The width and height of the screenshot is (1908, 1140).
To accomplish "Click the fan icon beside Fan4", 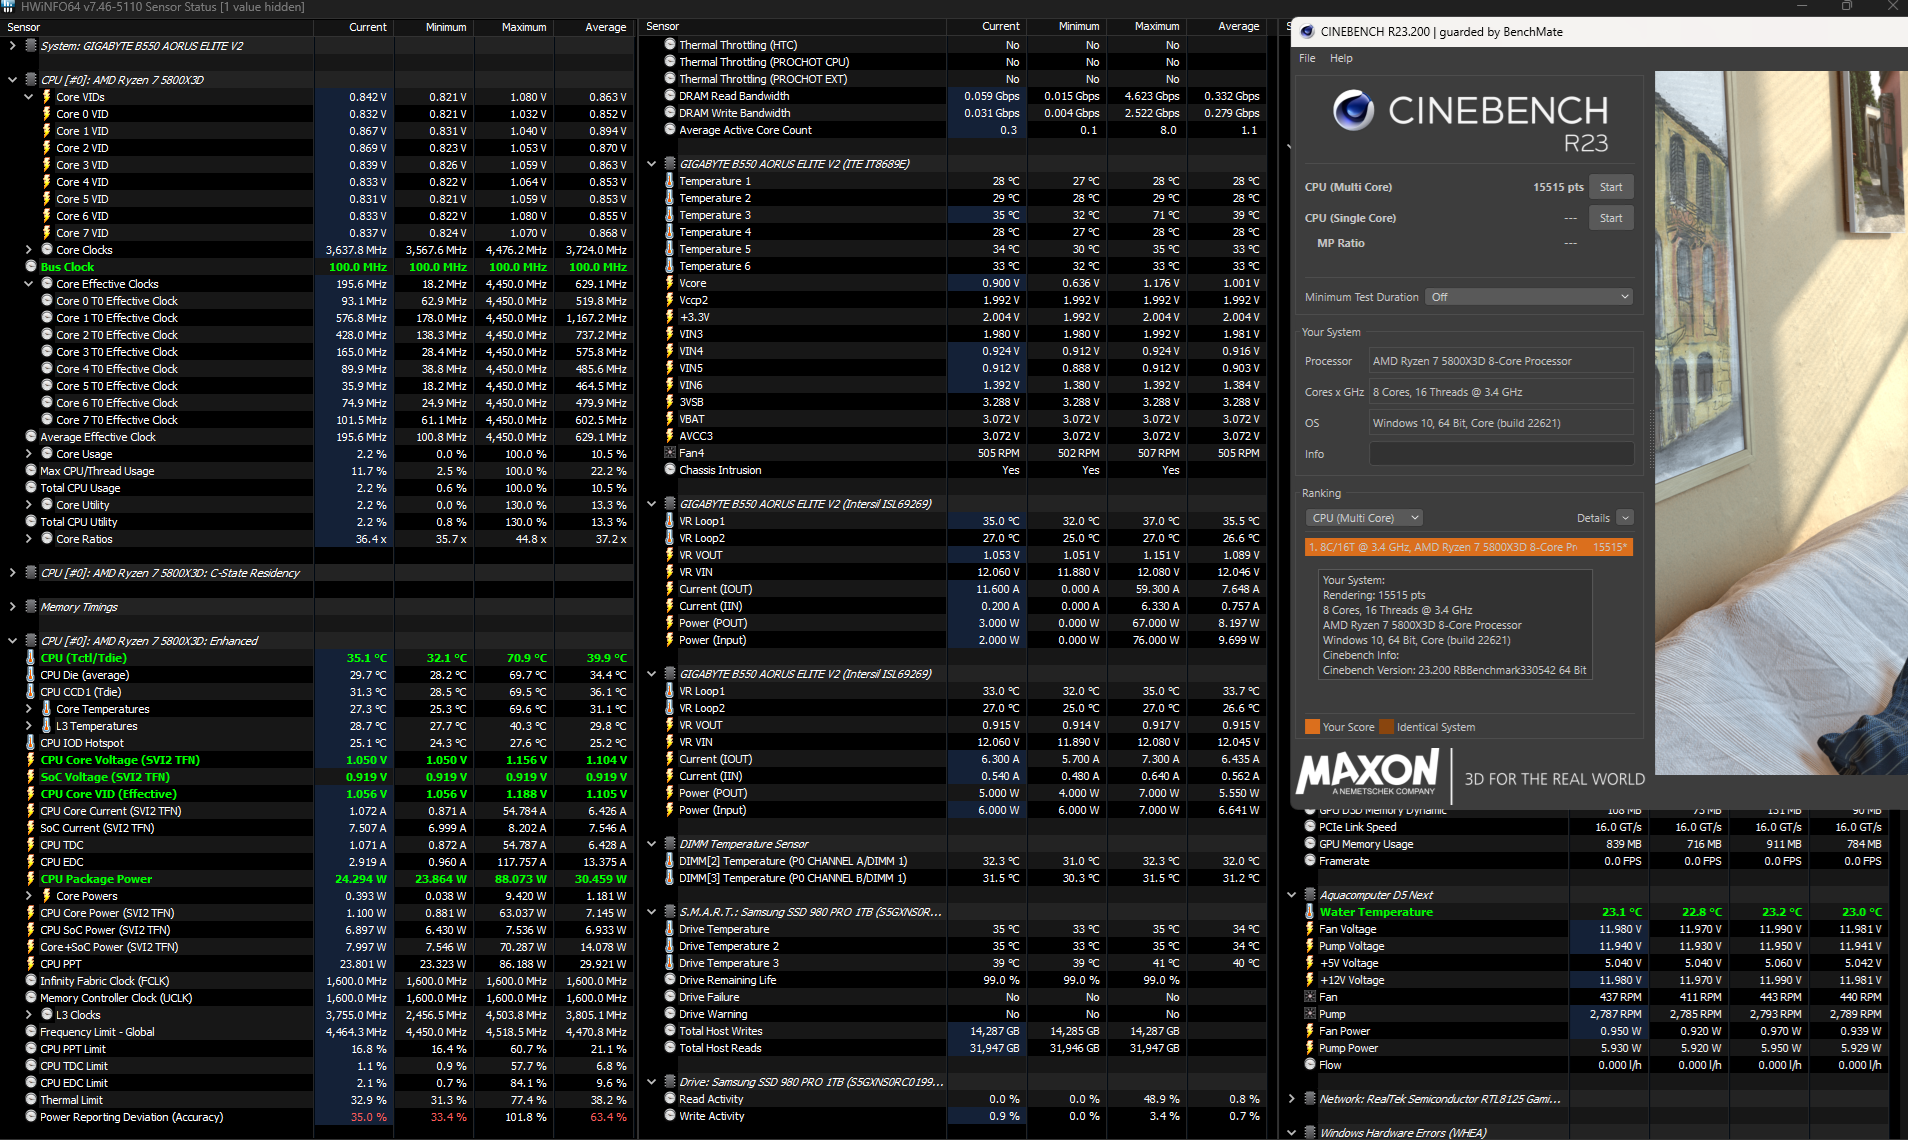I will pos(670,453).
